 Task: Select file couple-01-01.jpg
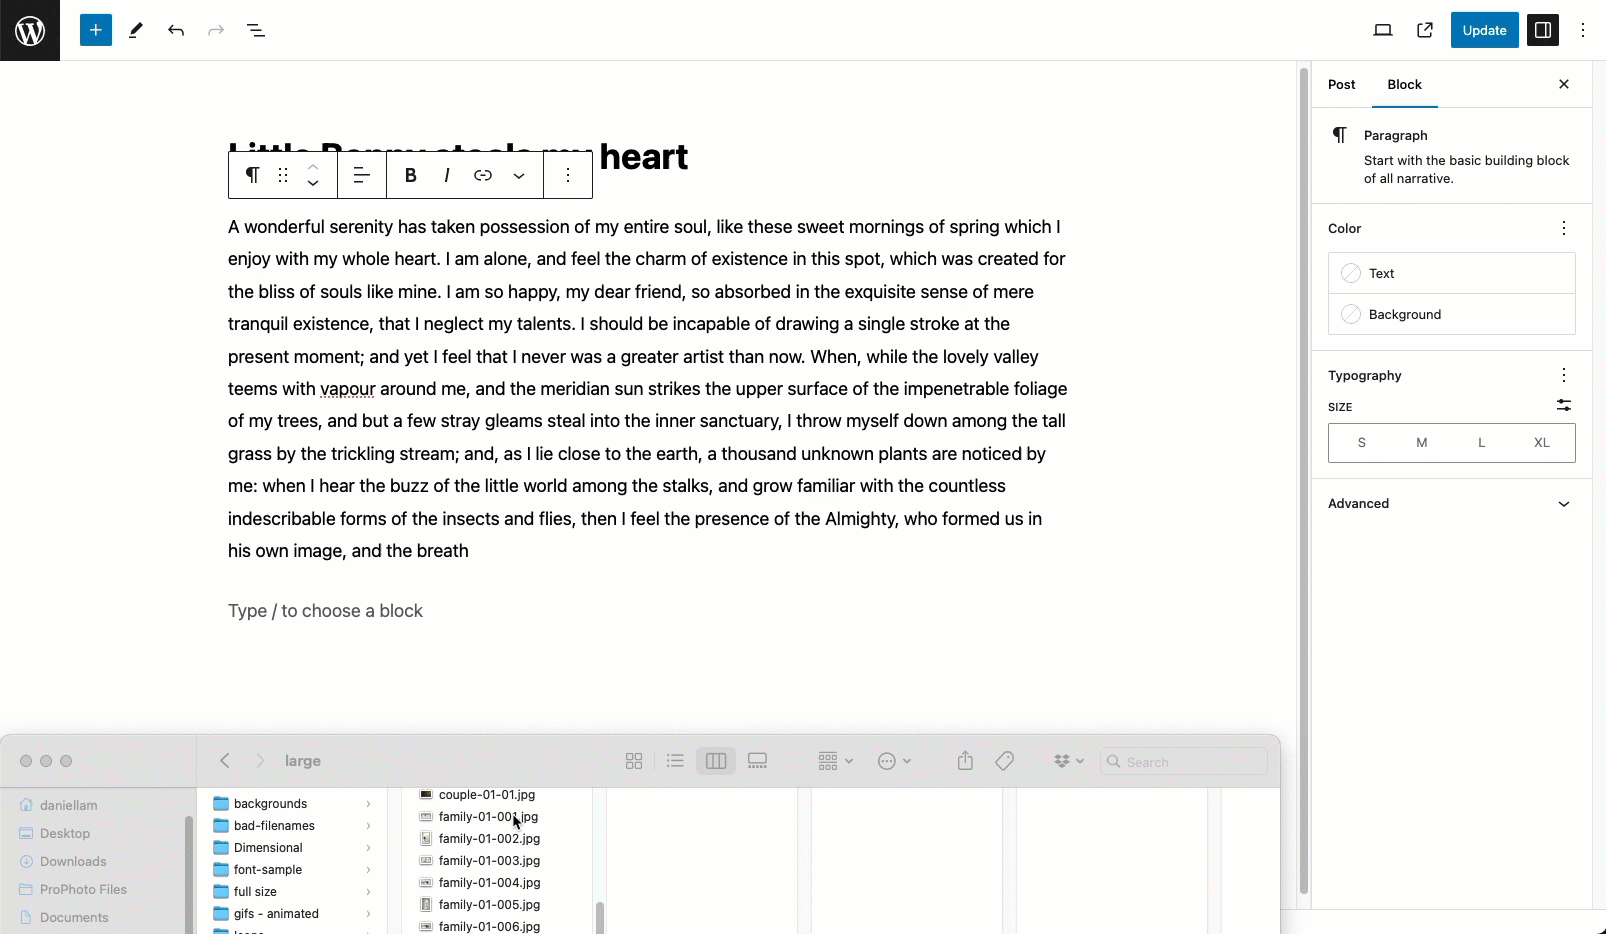click(487, 795)
